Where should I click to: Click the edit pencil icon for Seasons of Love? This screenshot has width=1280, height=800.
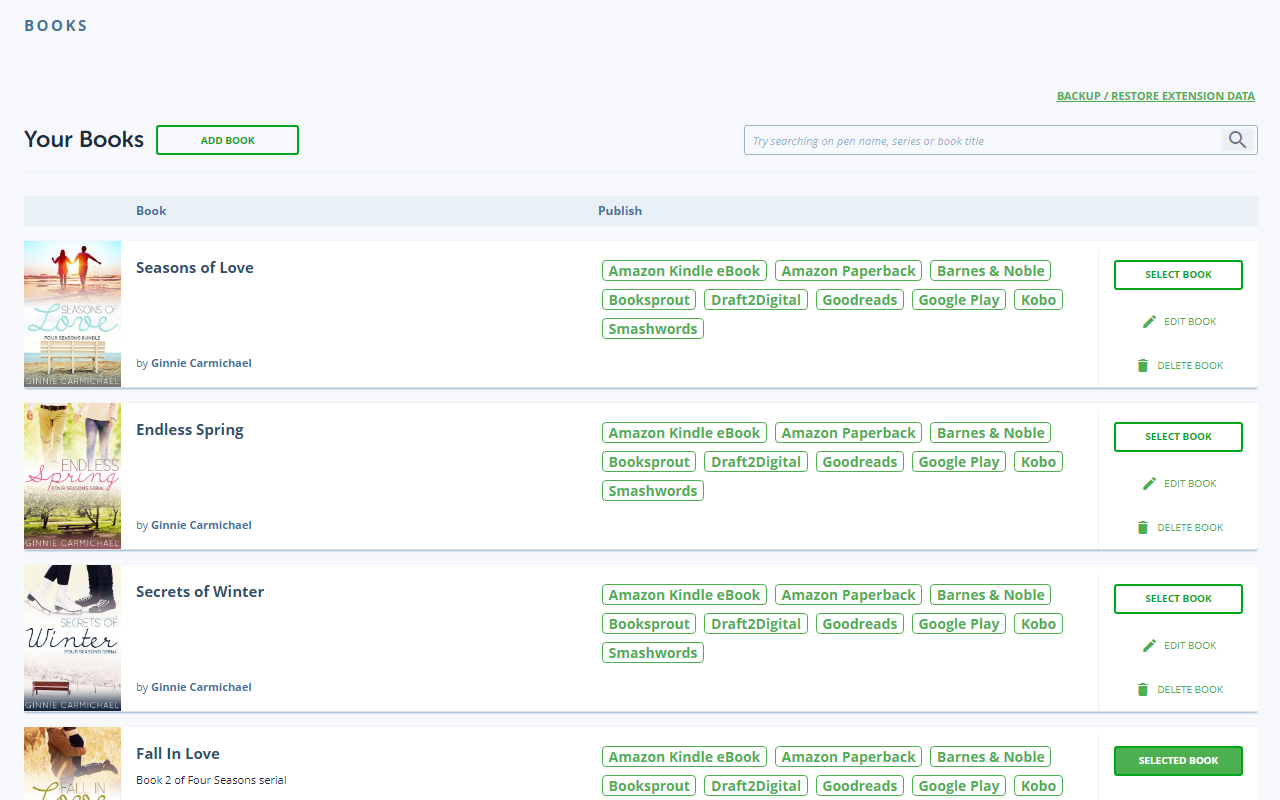tap(1149, 321)
